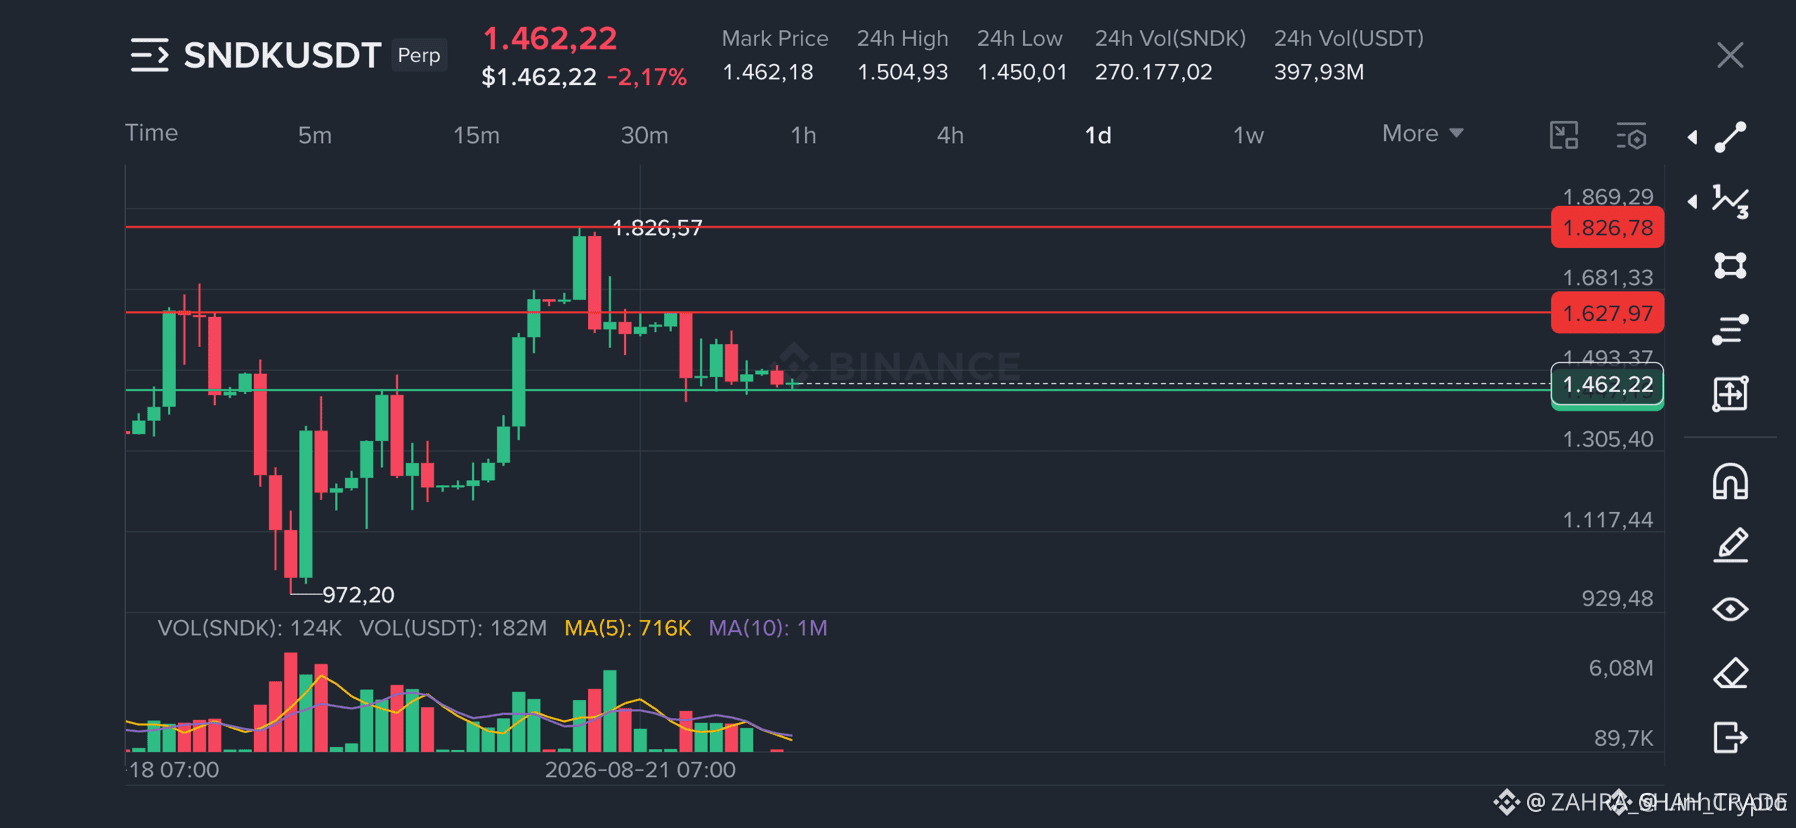Close the fullscreen chart view

click(x=1730, y=55)
